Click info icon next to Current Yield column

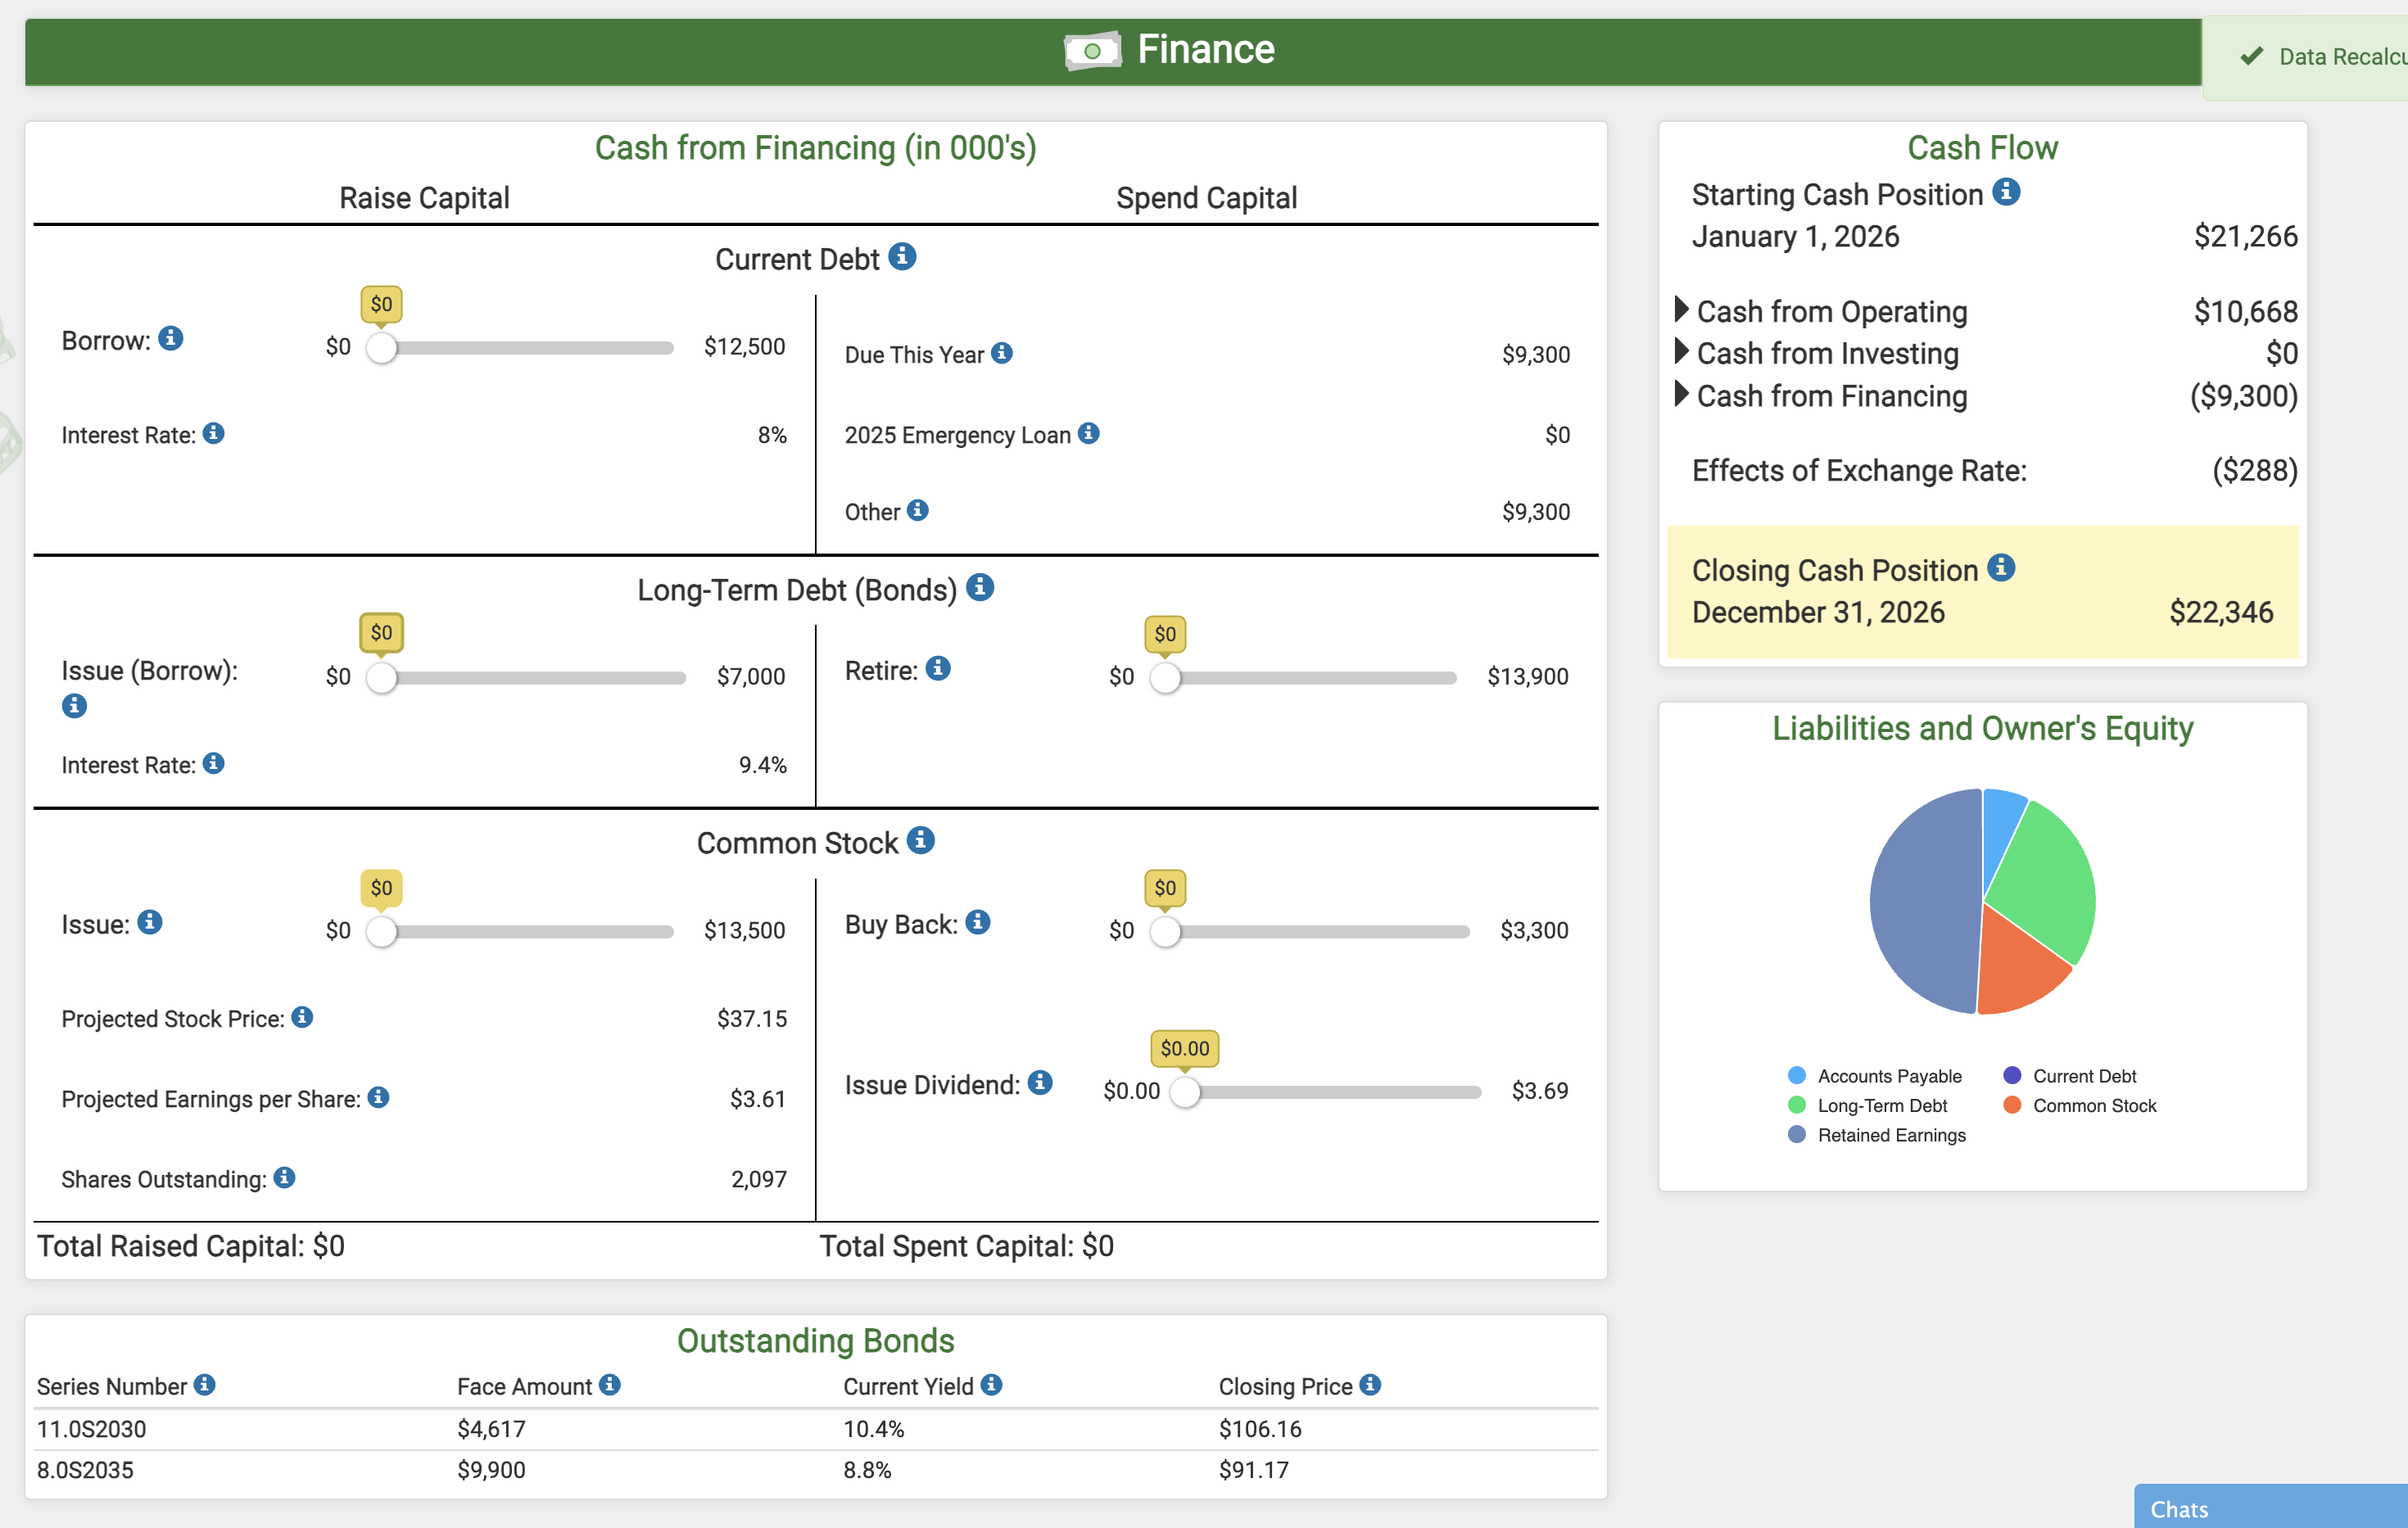(x=992, y=1384)
